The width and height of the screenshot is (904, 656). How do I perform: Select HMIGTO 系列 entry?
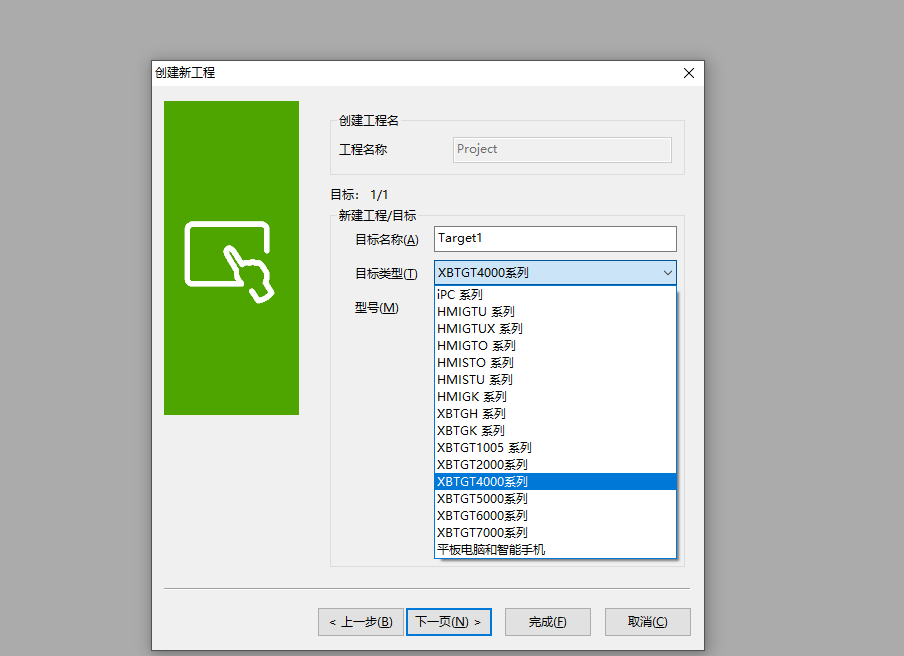click(555, 346)
